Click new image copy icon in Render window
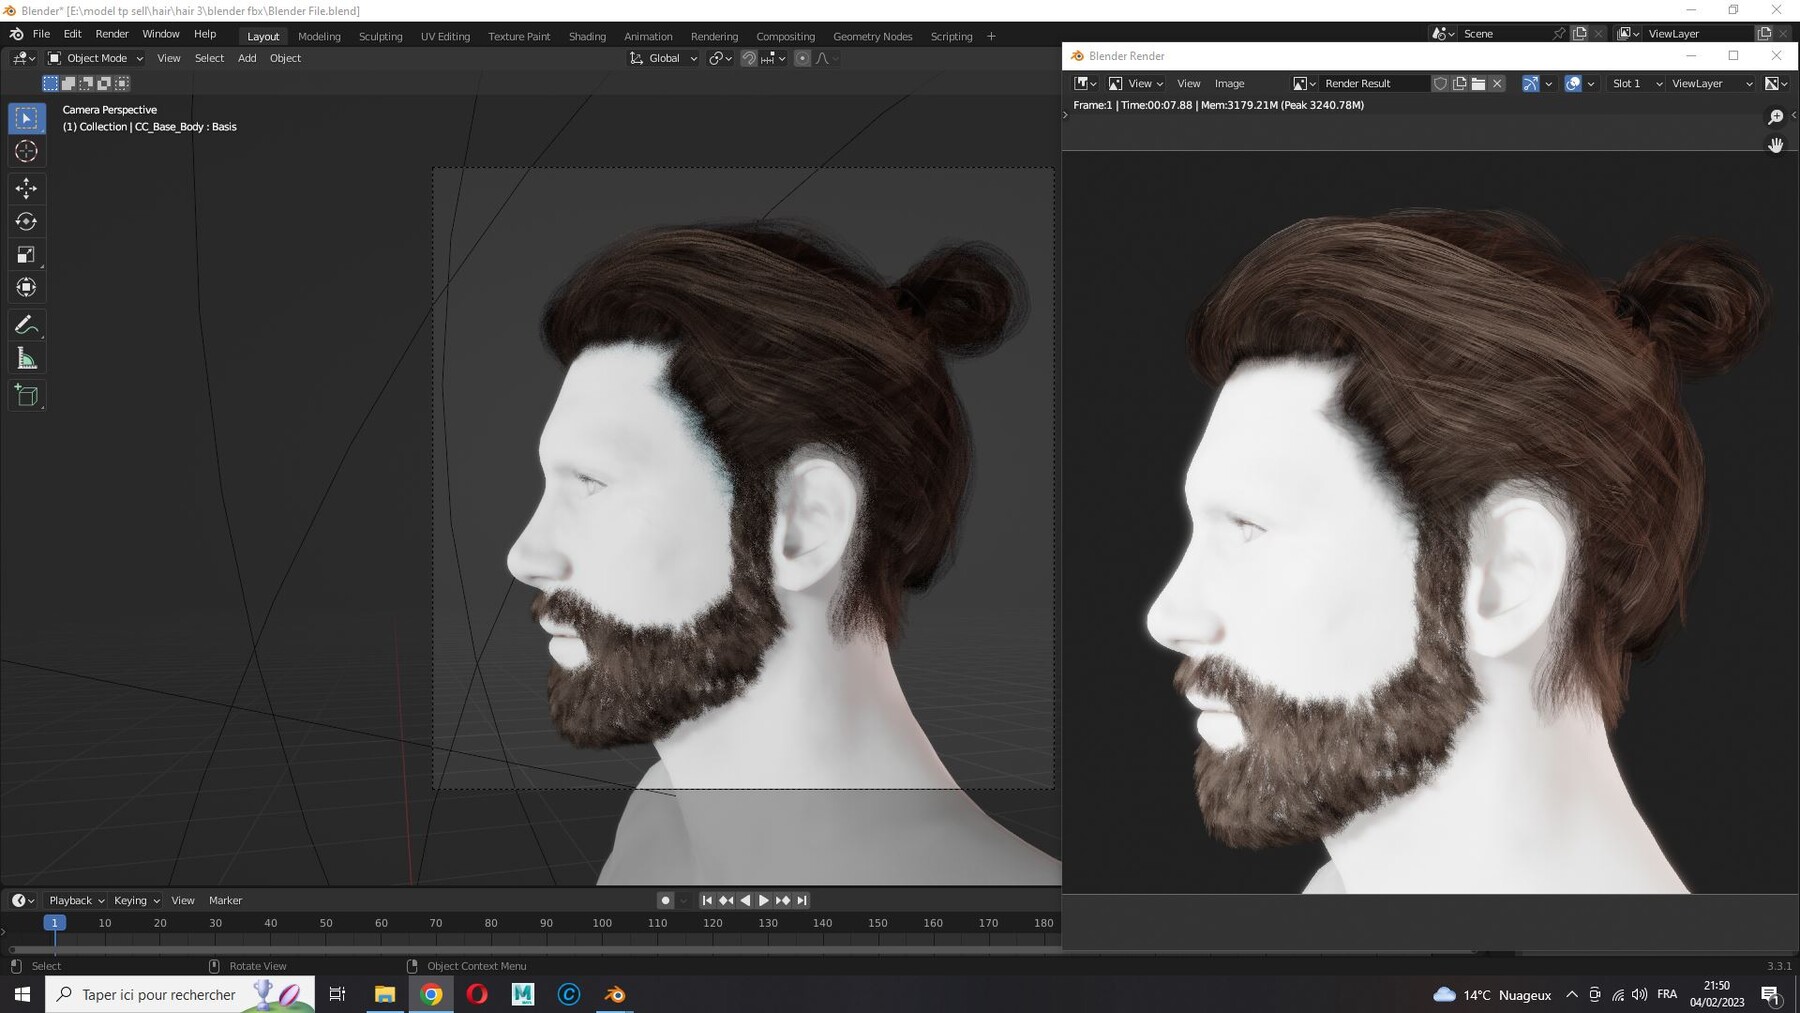The height and width of the screenshot is (1013, 1800). pyautogui.click(x=1459, y=84)
